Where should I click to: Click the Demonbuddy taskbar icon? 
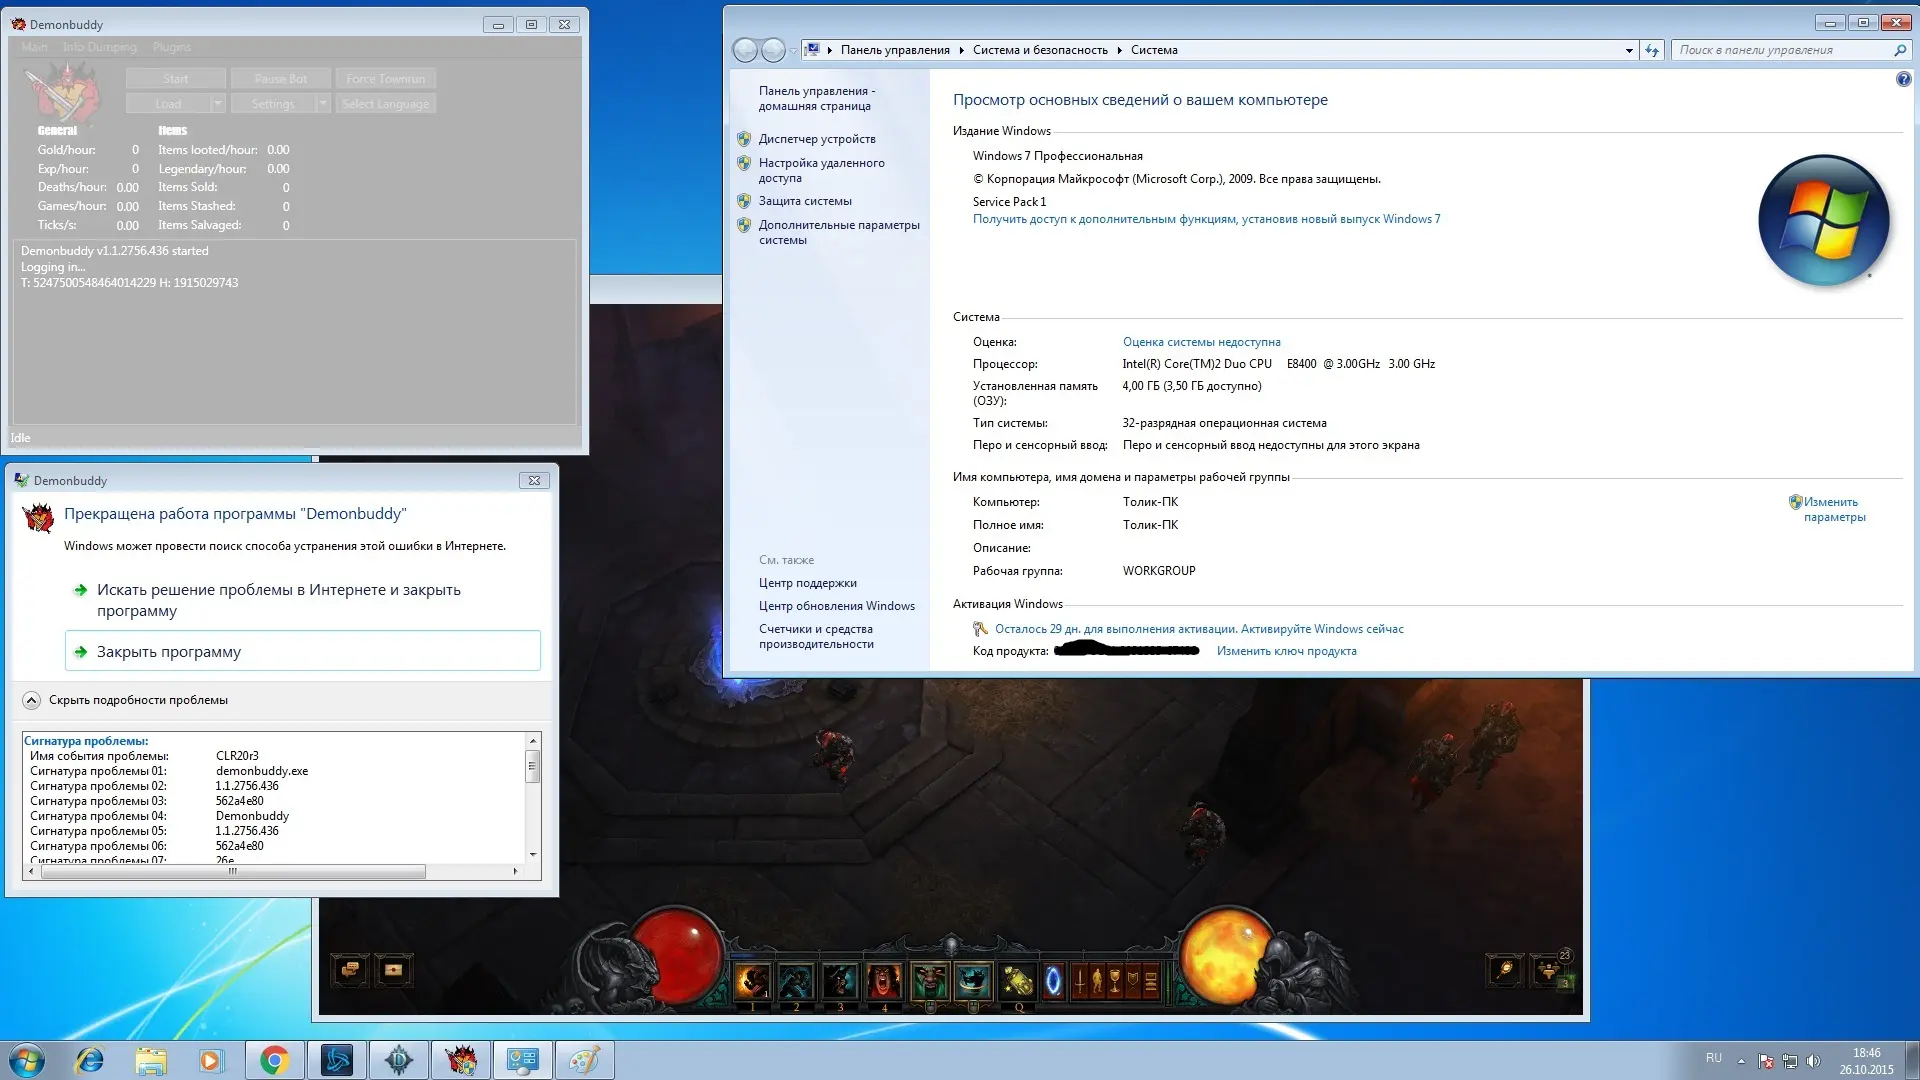click(x=461, y=1060)
